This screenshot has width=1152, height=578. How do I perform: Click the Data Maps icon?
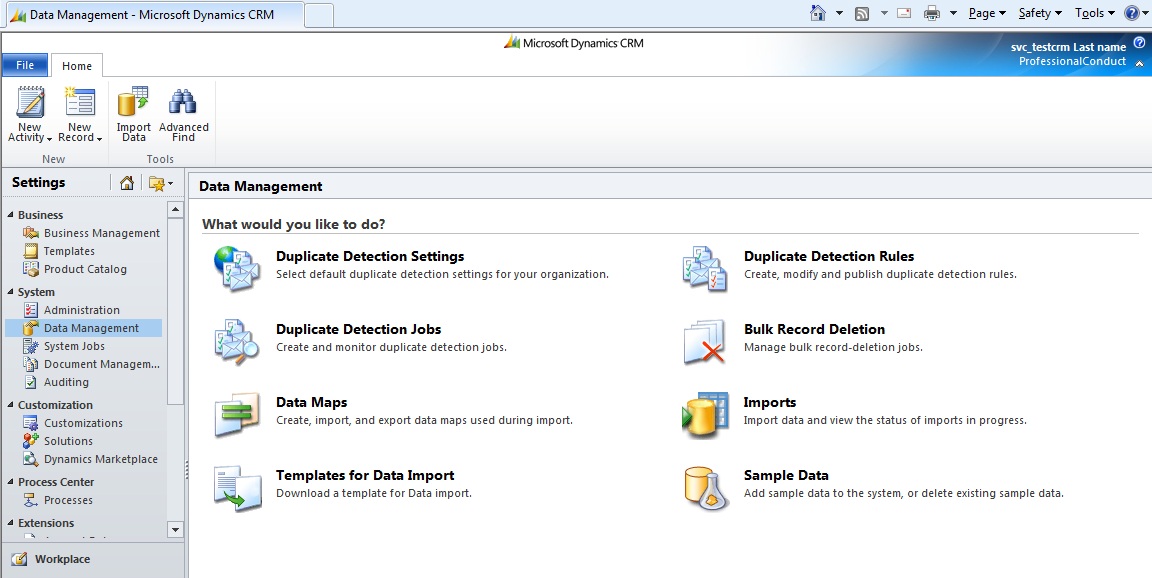point(237,414)
